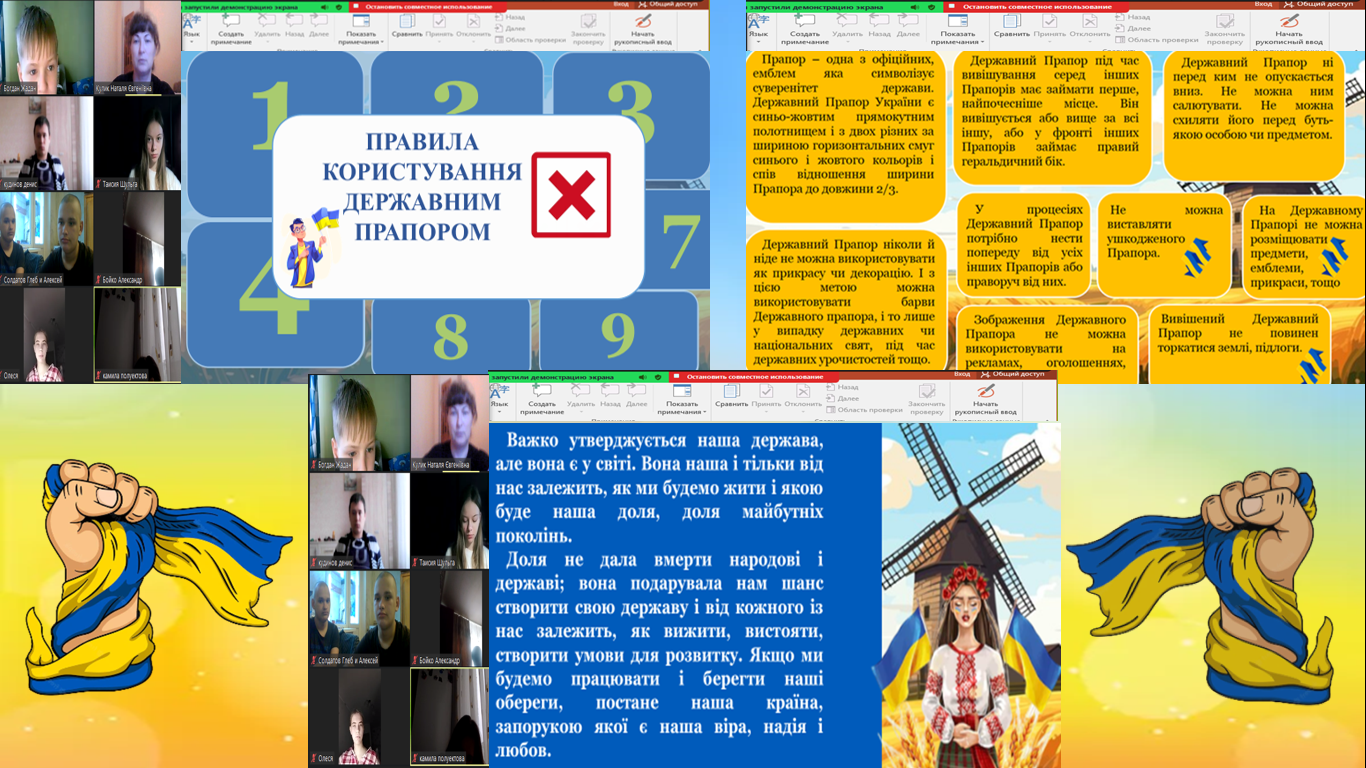Viewport: 1366px width, 768px height.
Task: Select tile number 9 on the slide
Action: tap(619, 333)
